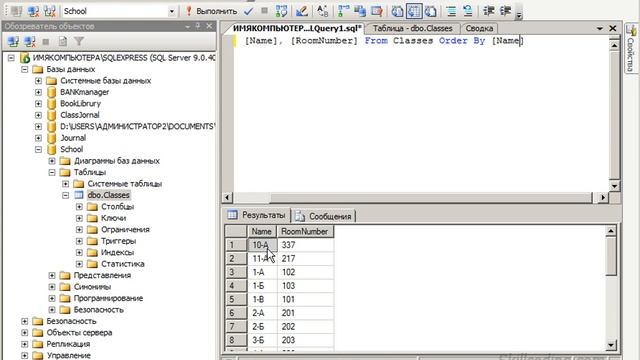The width and height of the screenshot is (640, 360).
Task: Click the Name column header in results
Action: [x=262, y=231]
